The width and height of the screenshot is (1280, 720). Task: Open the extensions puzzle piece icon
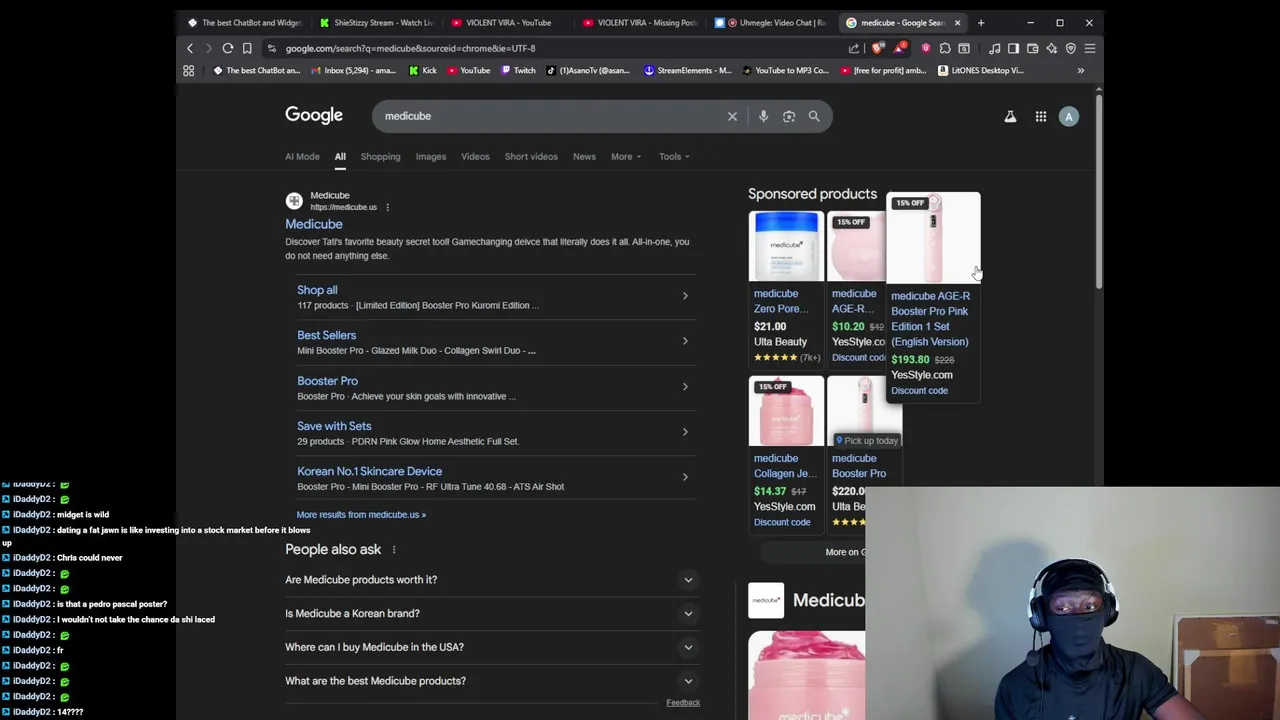tap(945, 48)
